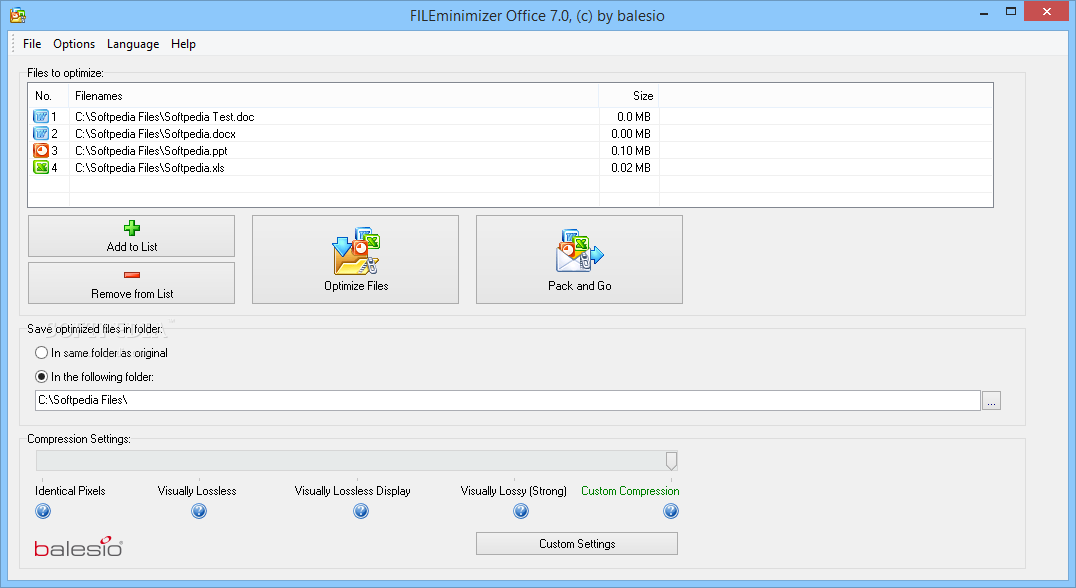1076x588 pixels.
Task: Click the 0.00 MB size cell
Action: [631, 134]
